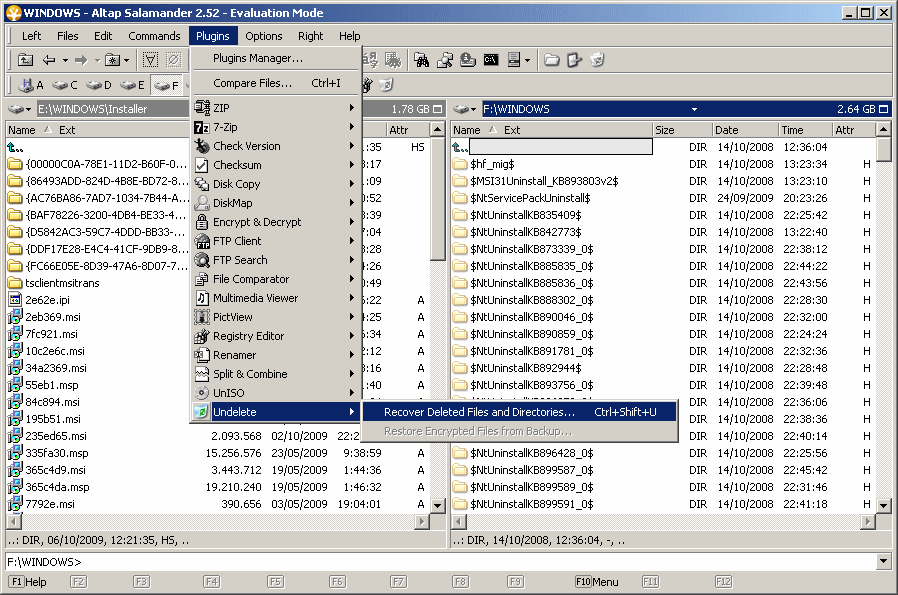Click into the F:\WINDOWS> command line
The image size is (898, 595).
(441, 561)
